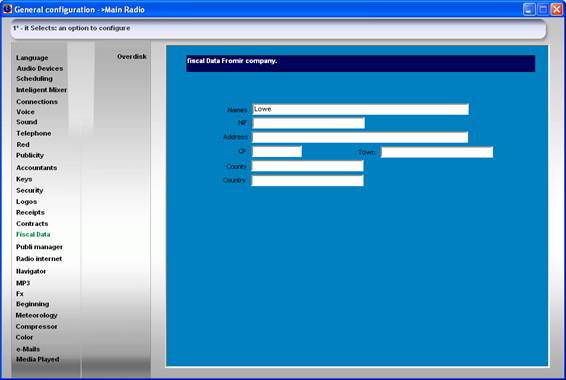566x380 pixels.
Task: Focus the CP postal code field
Action: point(277,152)
